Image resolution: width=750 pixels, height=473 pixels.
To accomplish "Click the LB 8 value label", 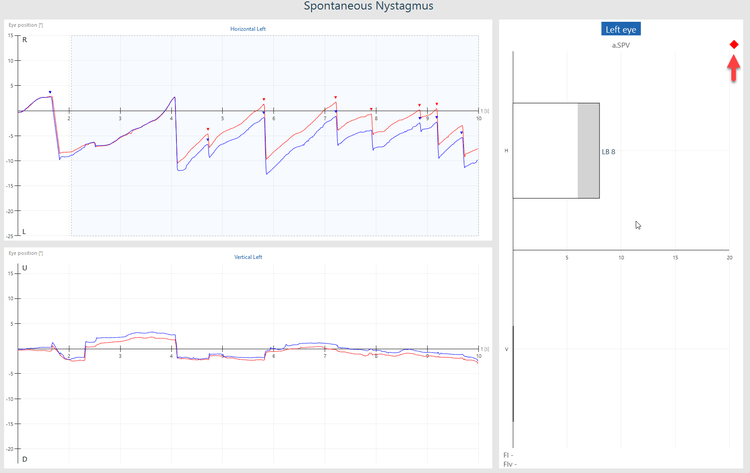I will (608, 152).
